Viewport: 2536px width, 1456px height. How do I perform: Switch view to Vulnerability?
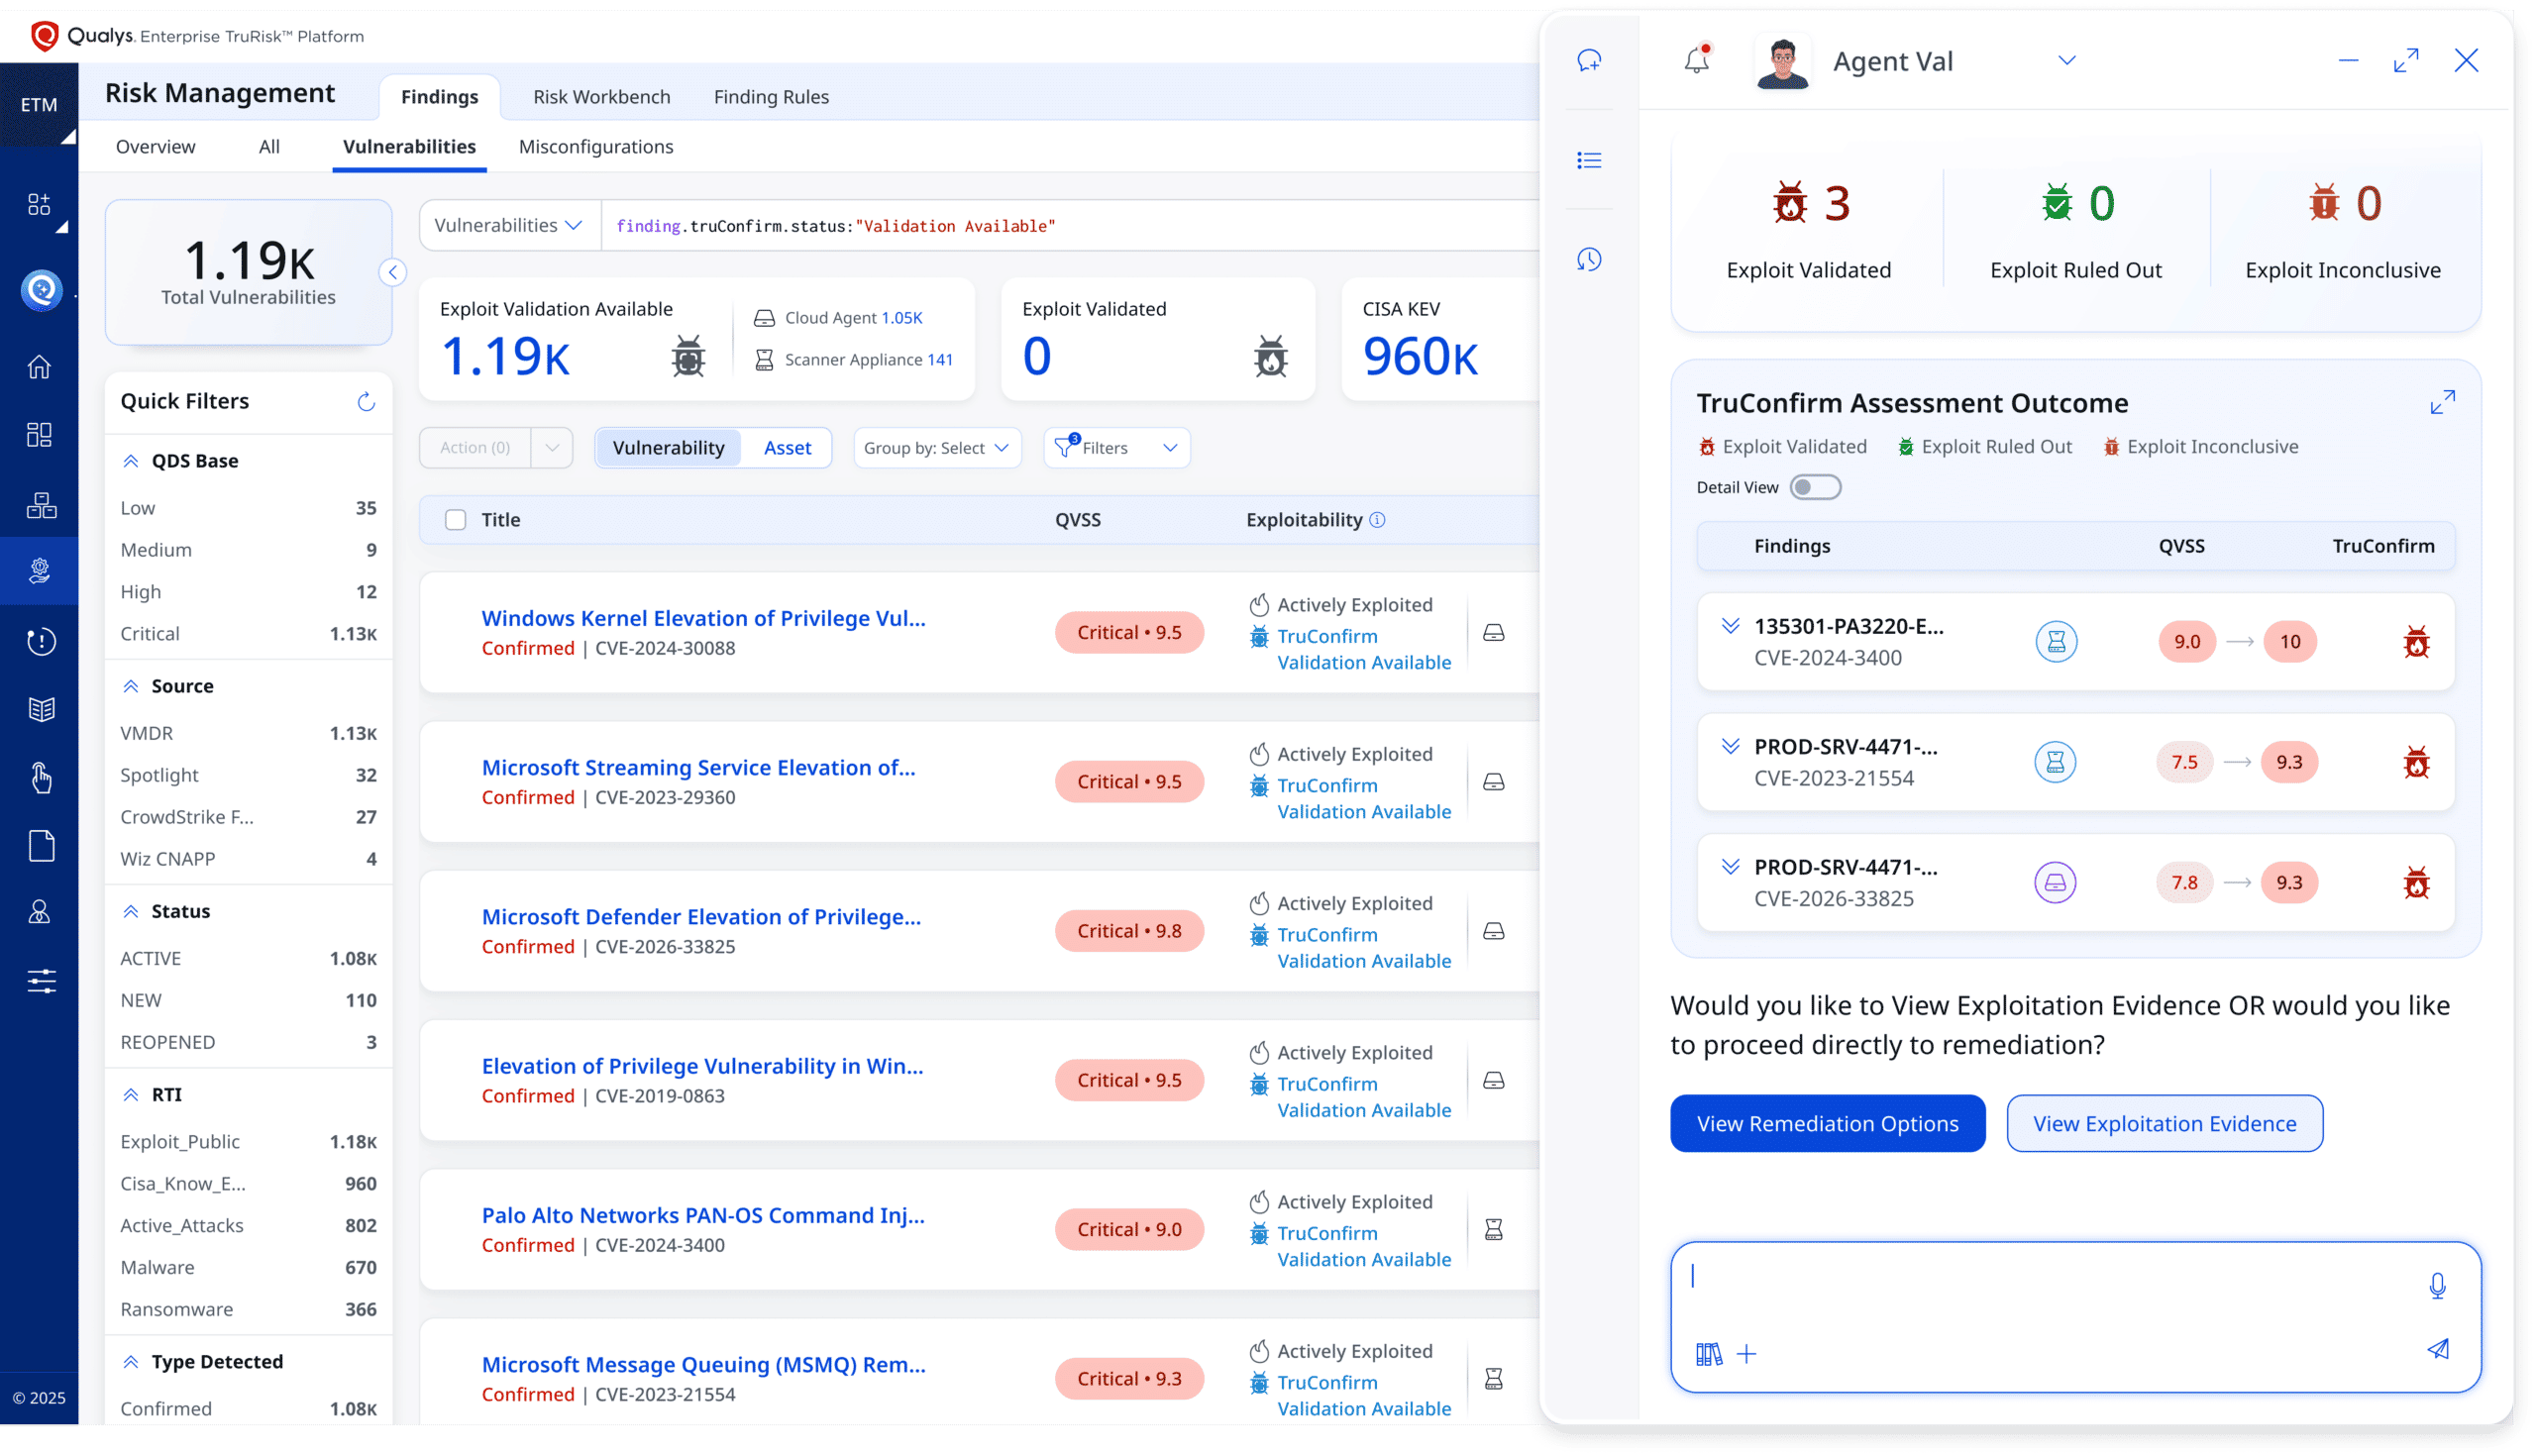pos(668,448)
